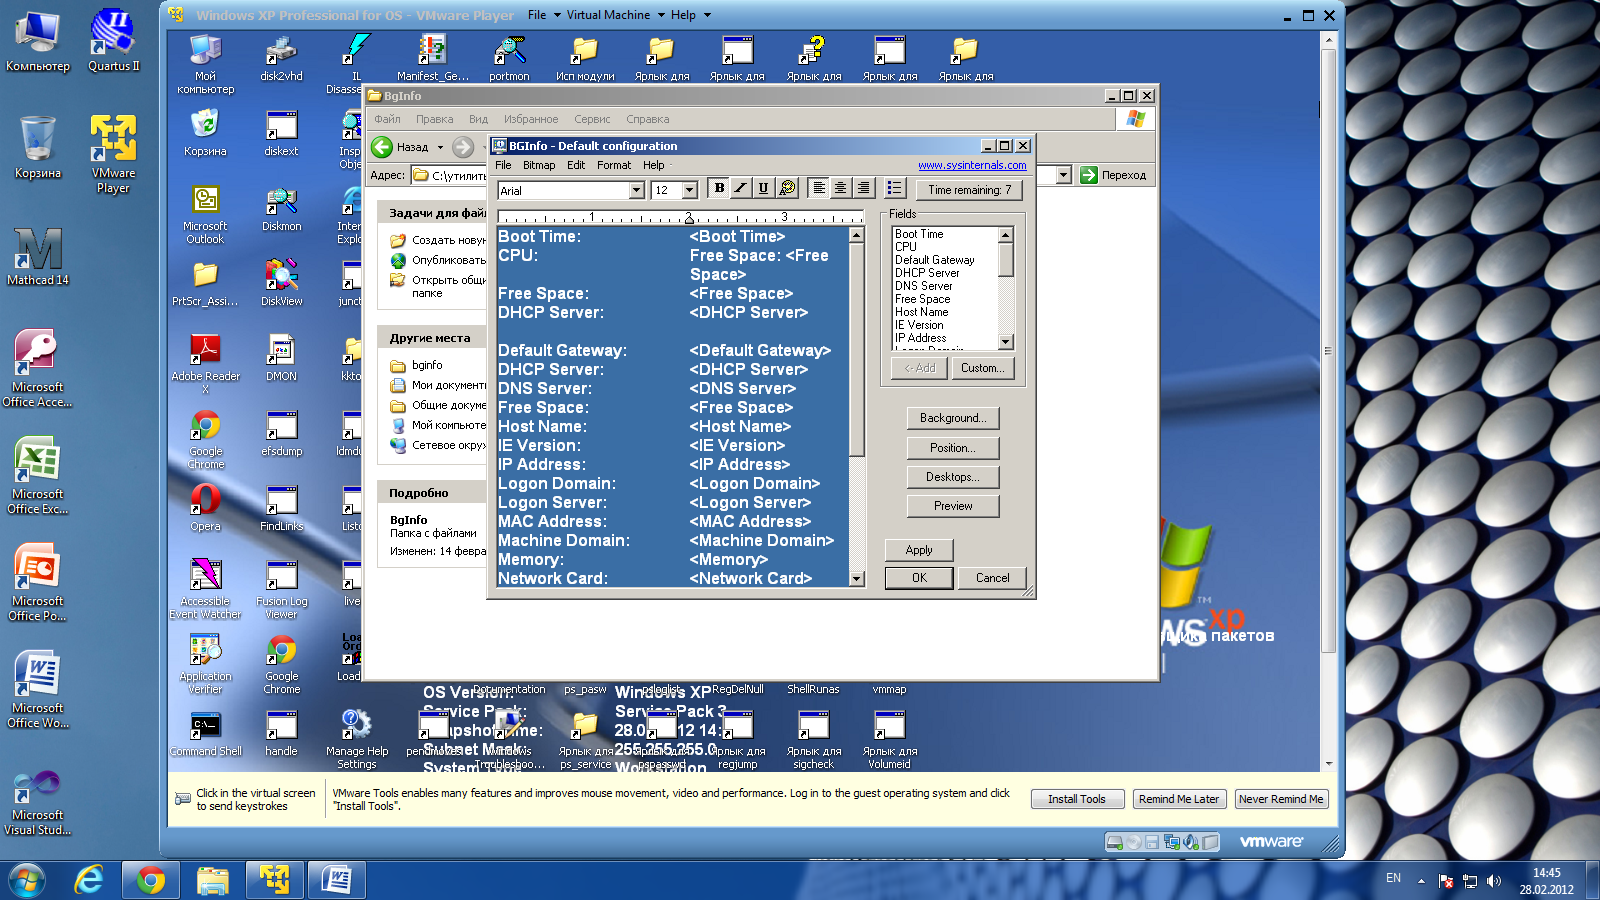Viewport: 1600px width, 900px height.
Task: Open the www.sysinternals.com link
Action: 972,165
